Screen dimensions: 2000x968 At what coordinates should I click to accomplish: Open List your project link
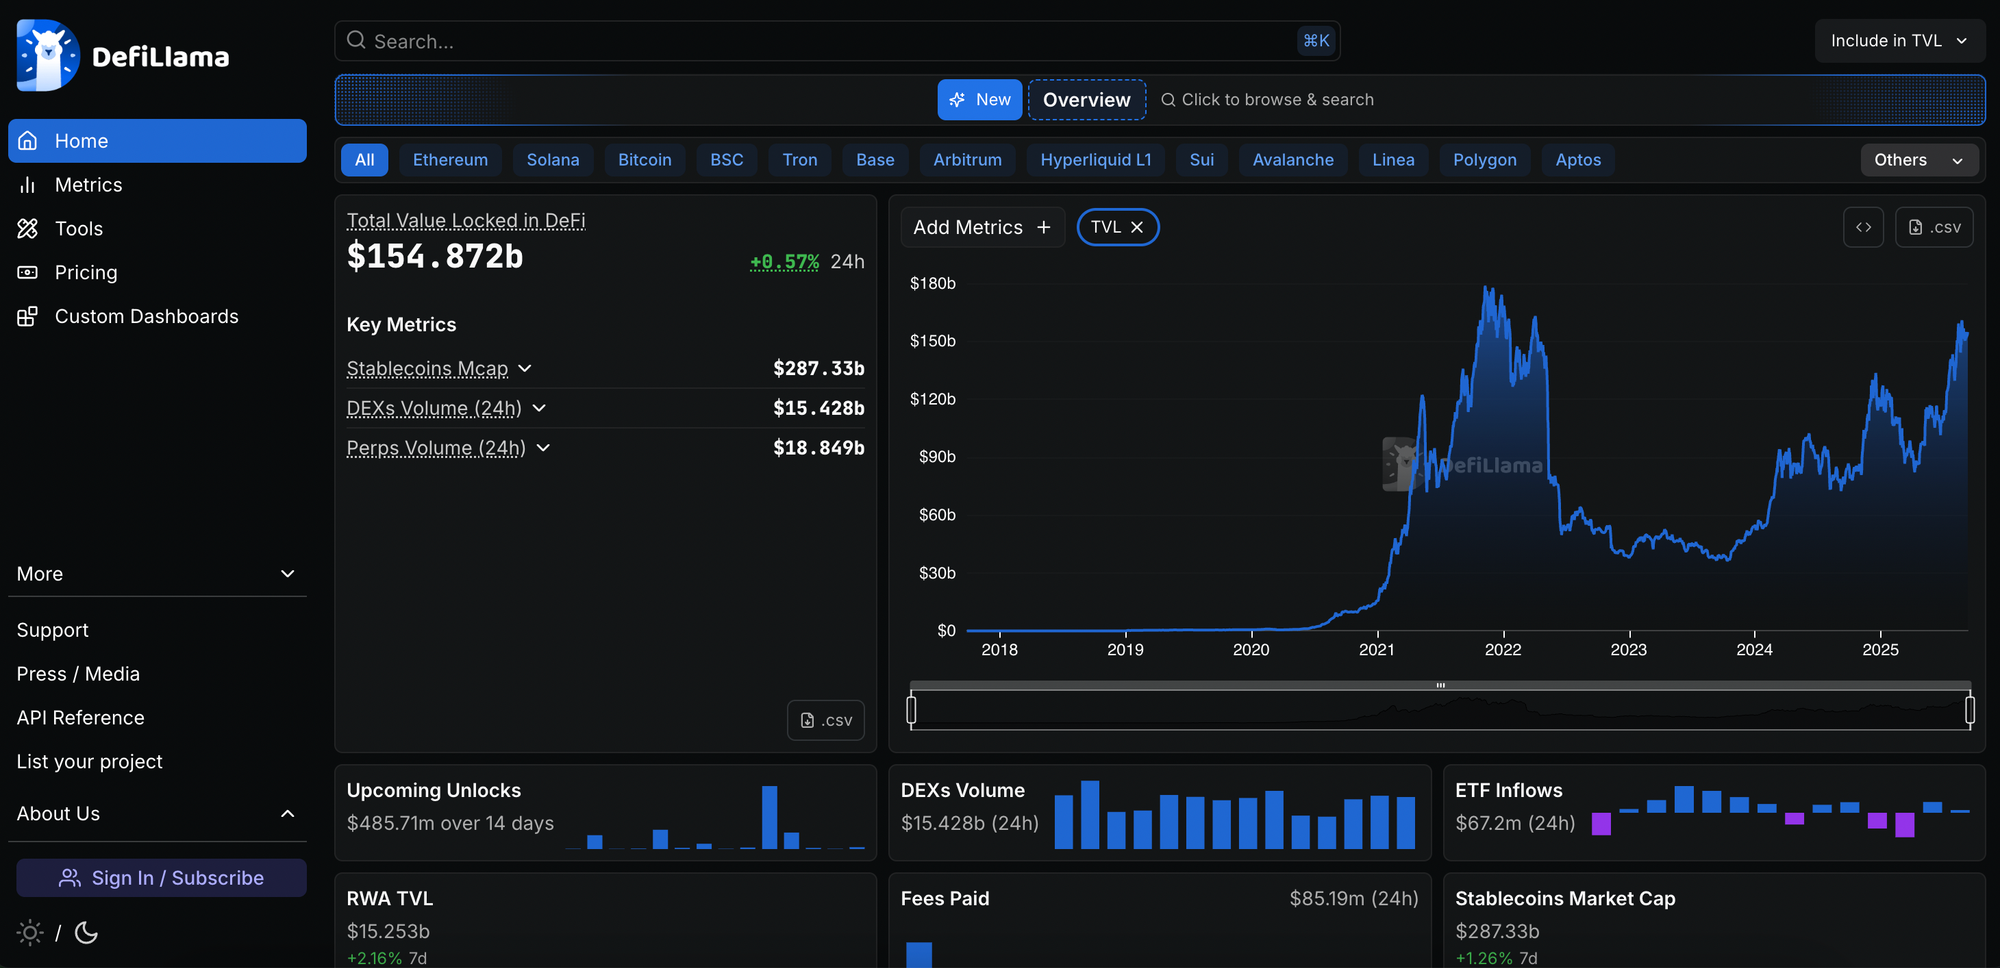pyautogui.click(x=90, y=762)
